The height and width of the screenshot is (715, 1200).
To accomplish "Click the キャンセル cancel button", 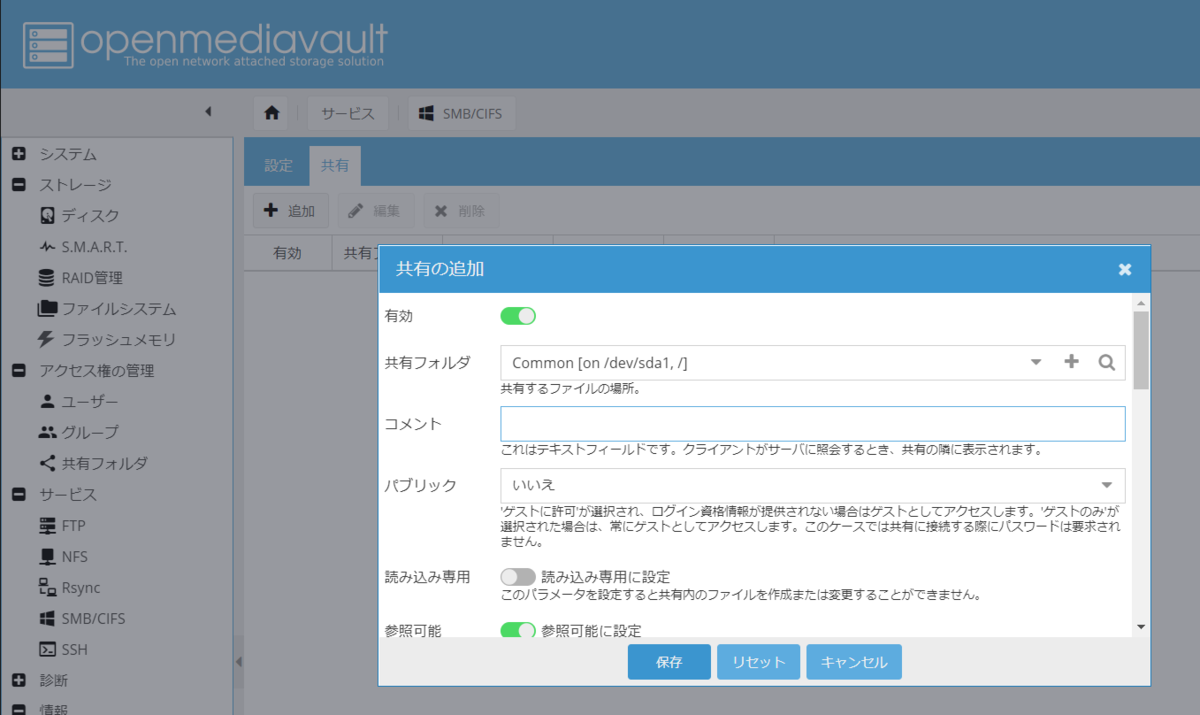I will [854, 662].
